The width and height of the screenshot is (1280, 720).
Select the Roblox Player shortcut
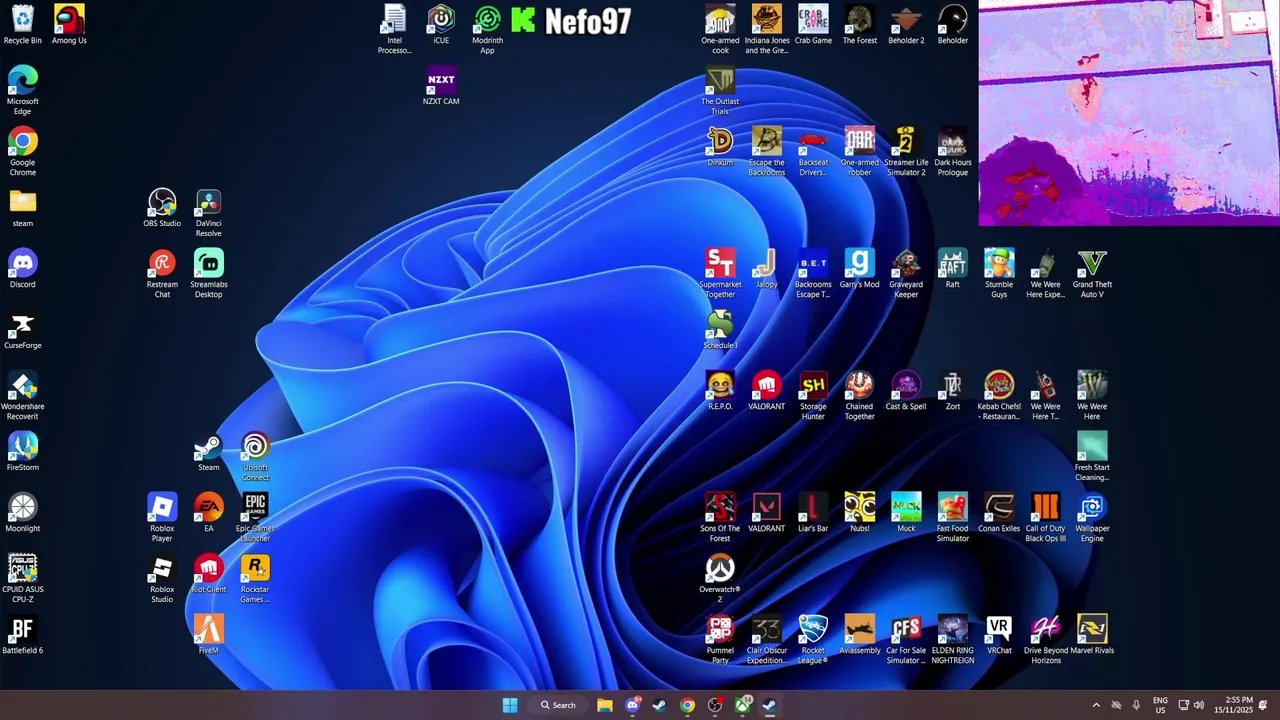pos(162,517)
